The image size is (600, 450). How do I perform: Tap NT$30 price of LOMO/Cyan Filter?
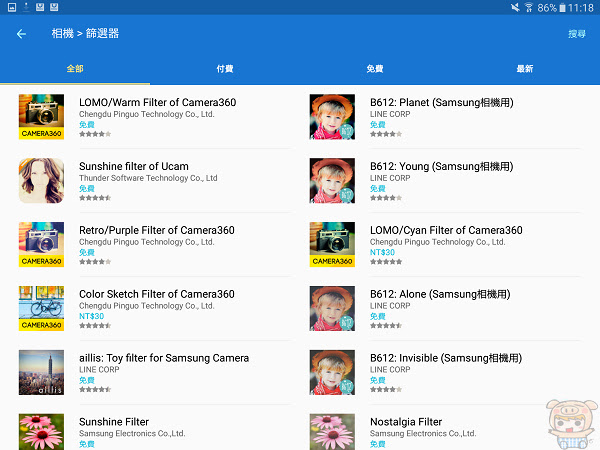click(382, 252)
